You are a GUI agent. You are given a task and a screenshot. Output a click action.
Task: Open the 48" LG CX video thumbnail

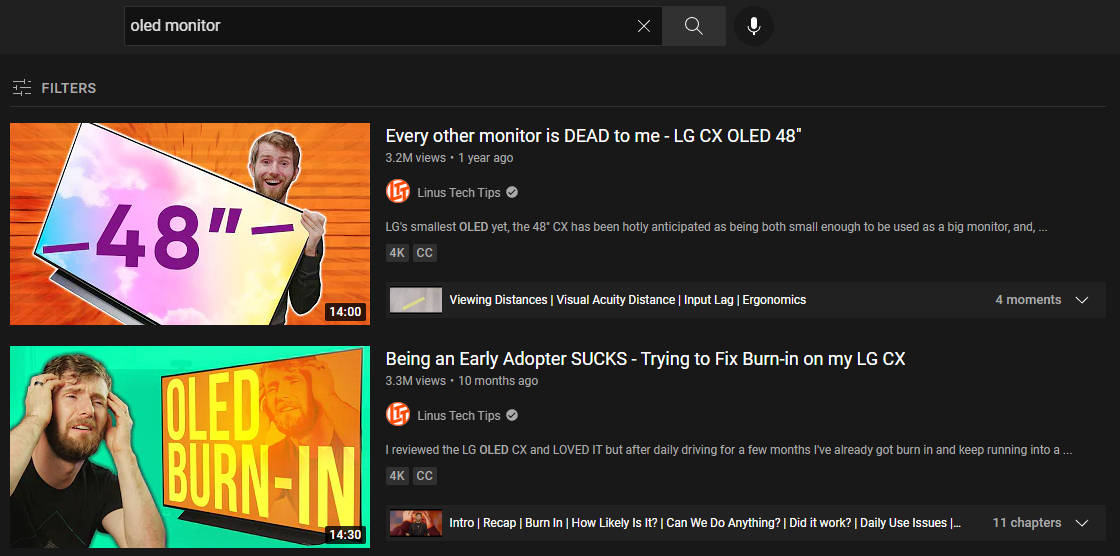click(x=190, y=224)
